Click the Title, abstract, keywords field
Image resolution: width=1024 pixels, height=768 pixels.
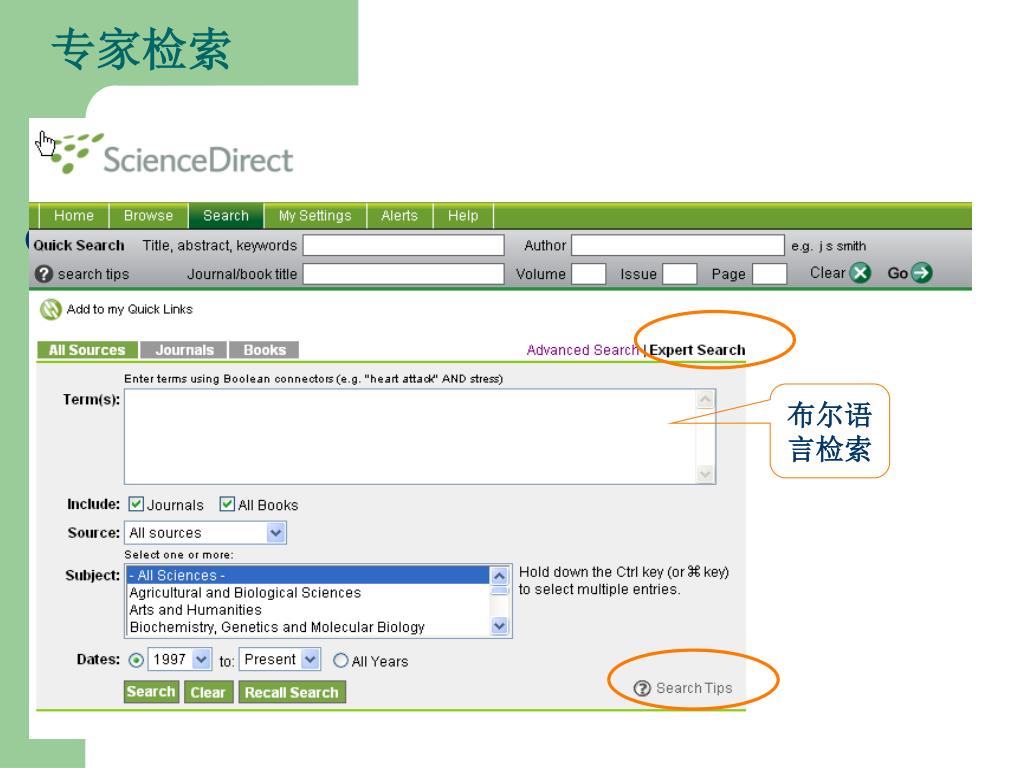click(404, 246)
